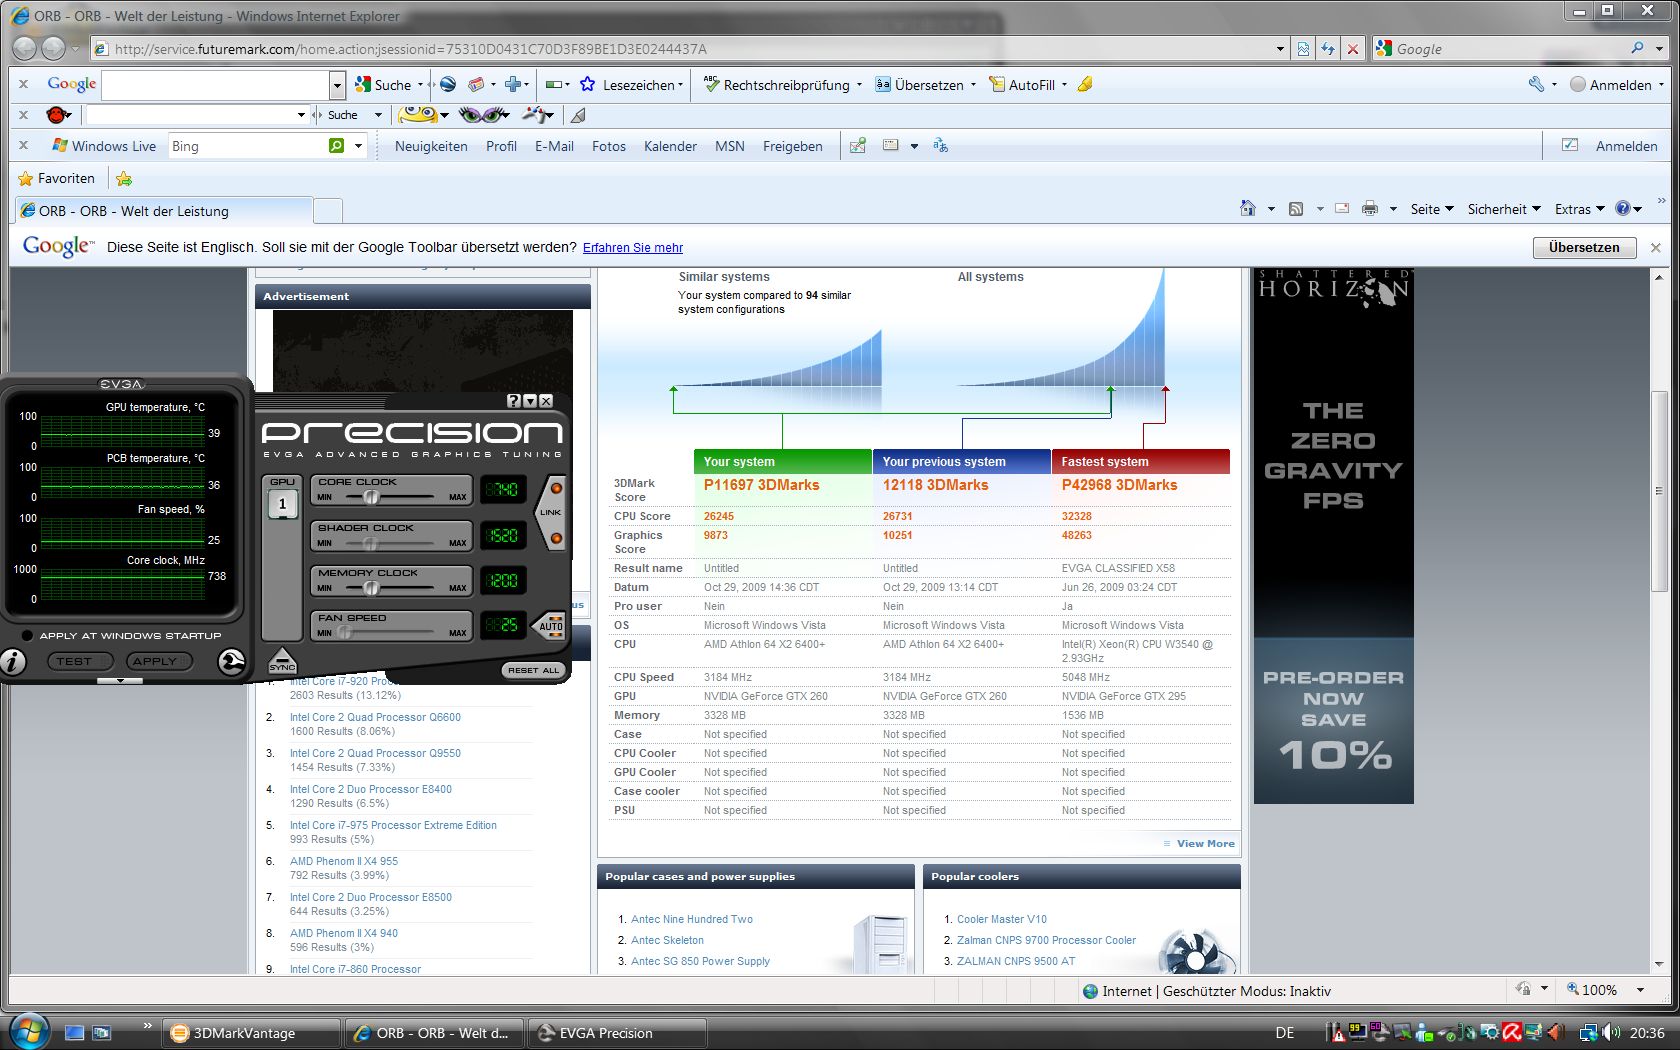Click Bing green search button
This screenshot has height=1050, width=1680.
(x=337, y=146)
